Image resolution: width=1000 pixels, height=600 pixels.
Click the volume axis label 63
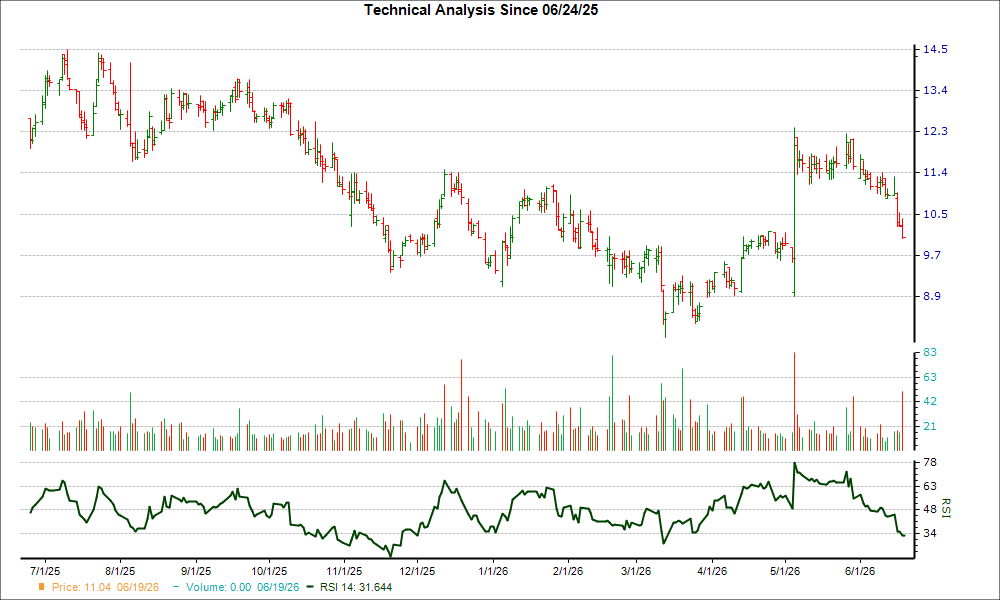click(x=930, y=377)
